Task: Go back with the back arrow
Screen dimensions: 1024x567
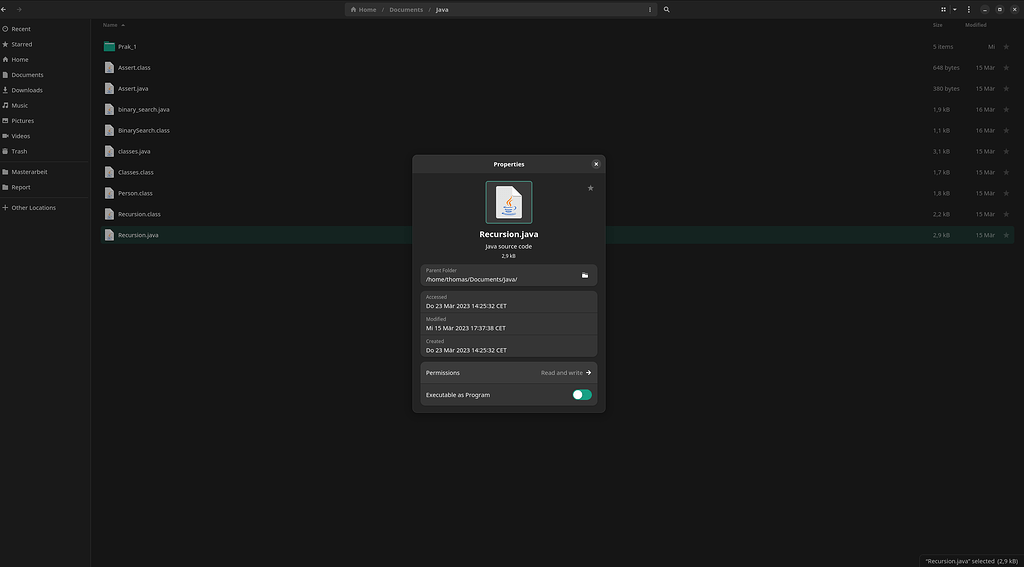Action: coord(4,9)
